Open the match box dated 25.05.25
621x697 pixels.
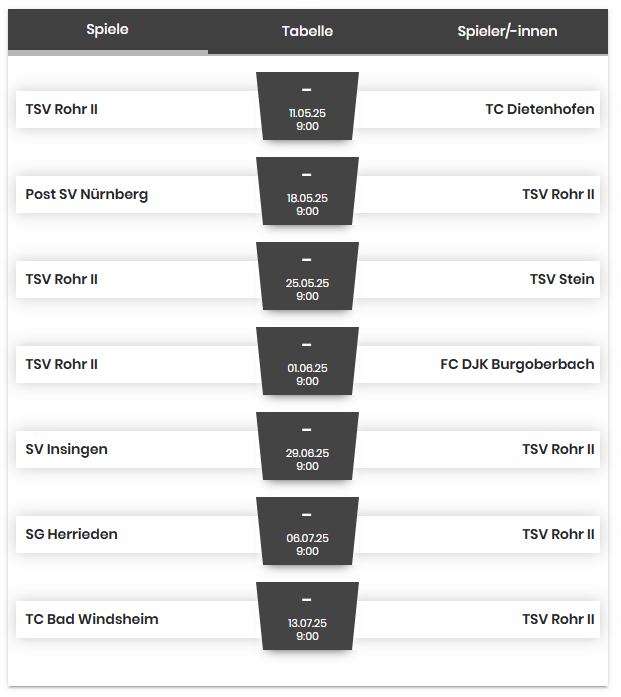point(307,277)
